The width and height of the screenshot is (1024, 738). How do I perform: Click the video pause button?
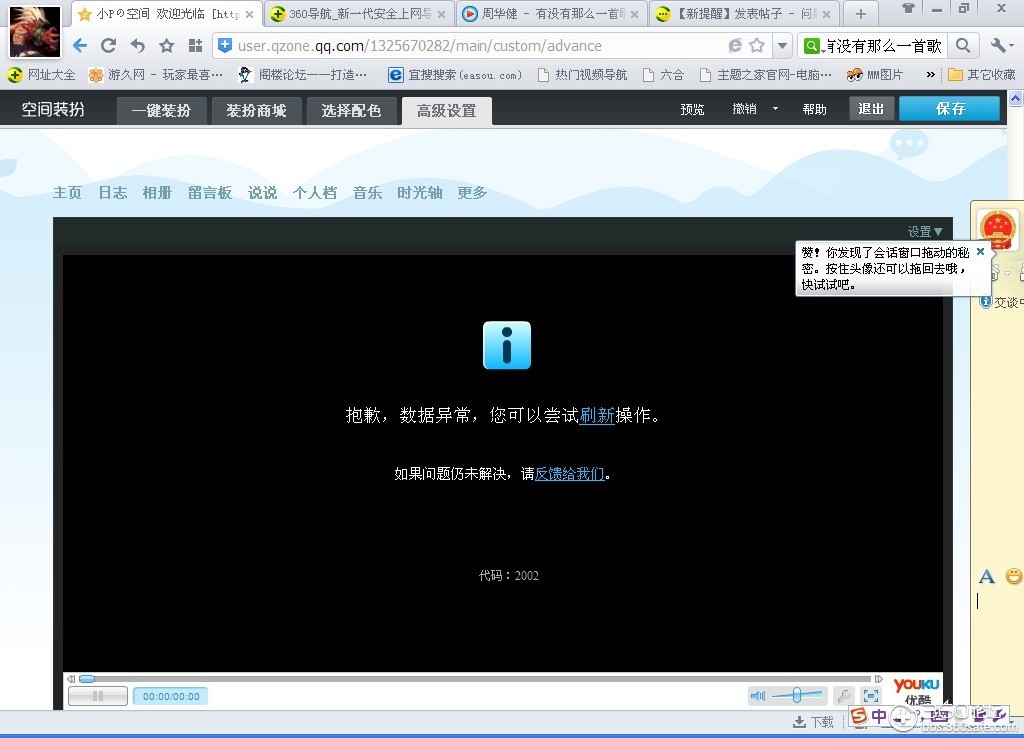pos(98,696)
